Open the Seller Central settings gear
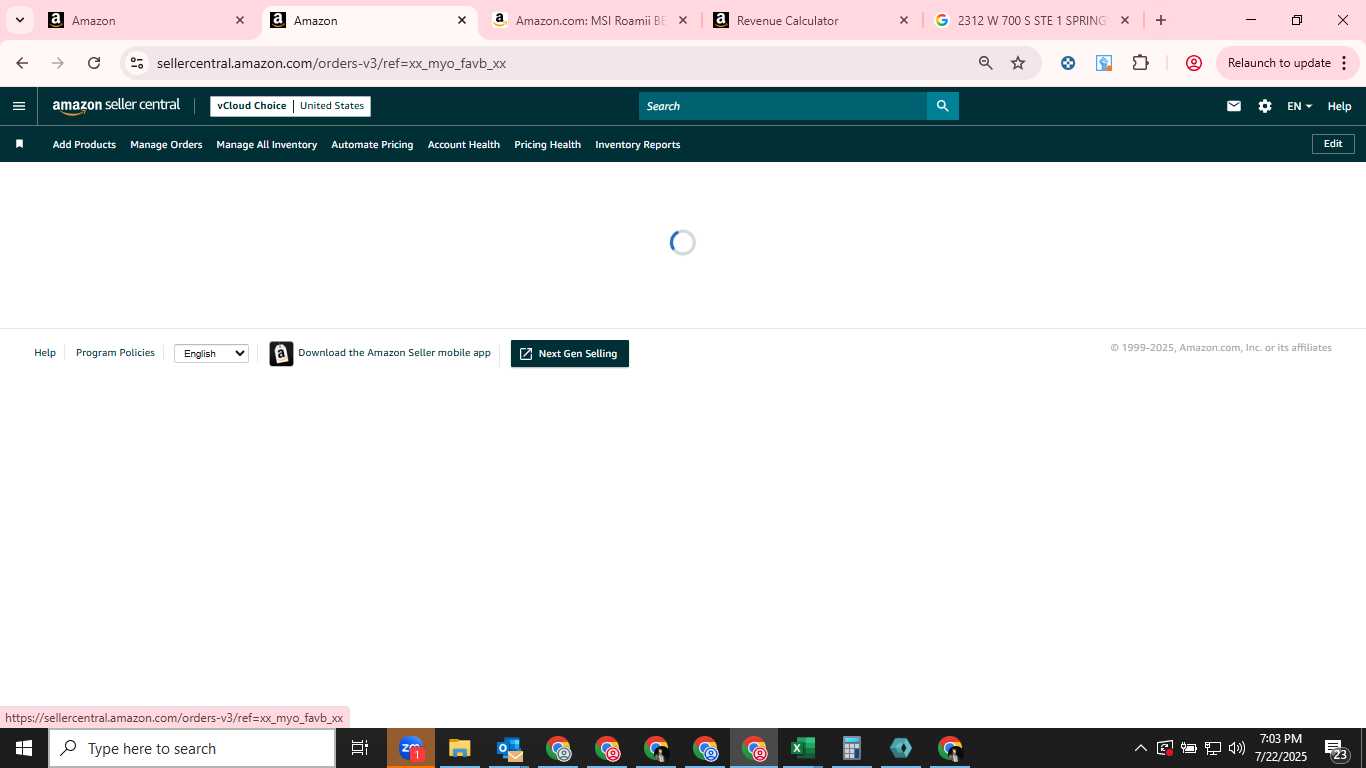Screen dimensions: 1366x768 pyautogui.click(x=1265, y=106)
